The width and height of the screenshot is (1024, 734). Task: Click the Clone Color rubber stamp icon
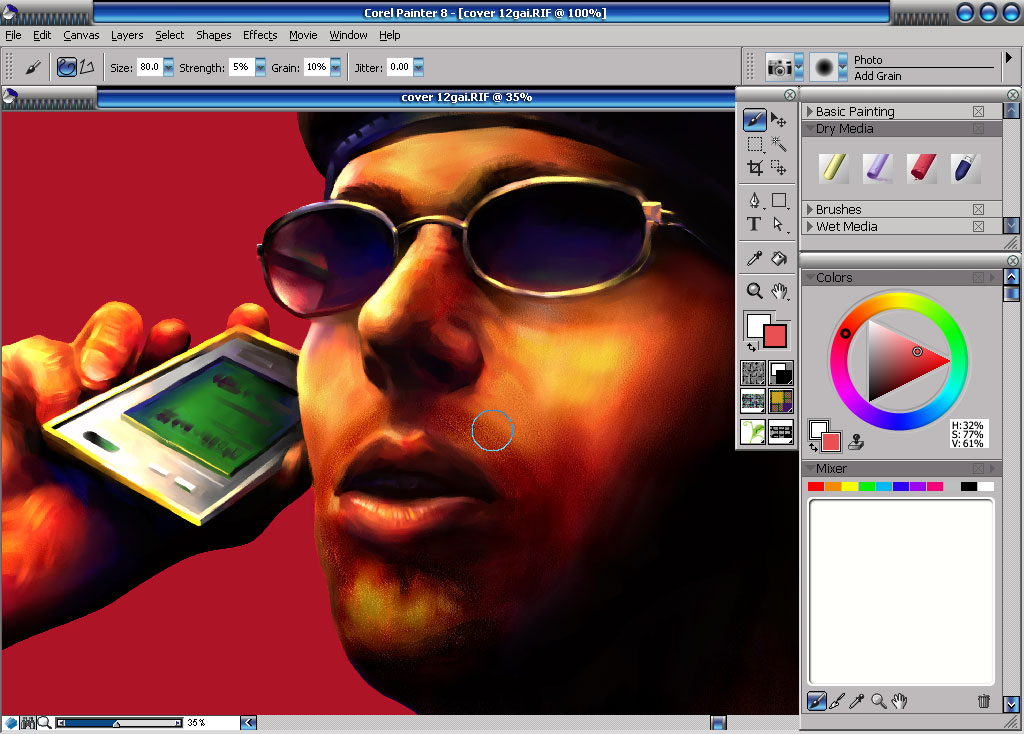(856, 442)
